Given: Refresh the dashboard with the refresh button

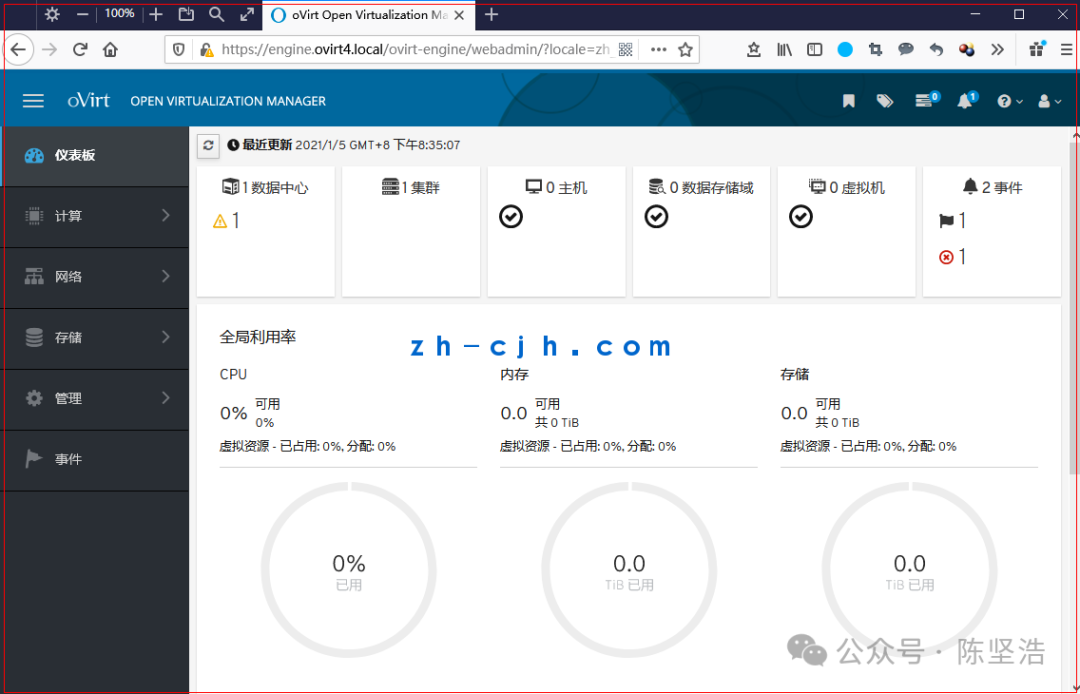Looking at the screenshot, I should pos(208,145).
